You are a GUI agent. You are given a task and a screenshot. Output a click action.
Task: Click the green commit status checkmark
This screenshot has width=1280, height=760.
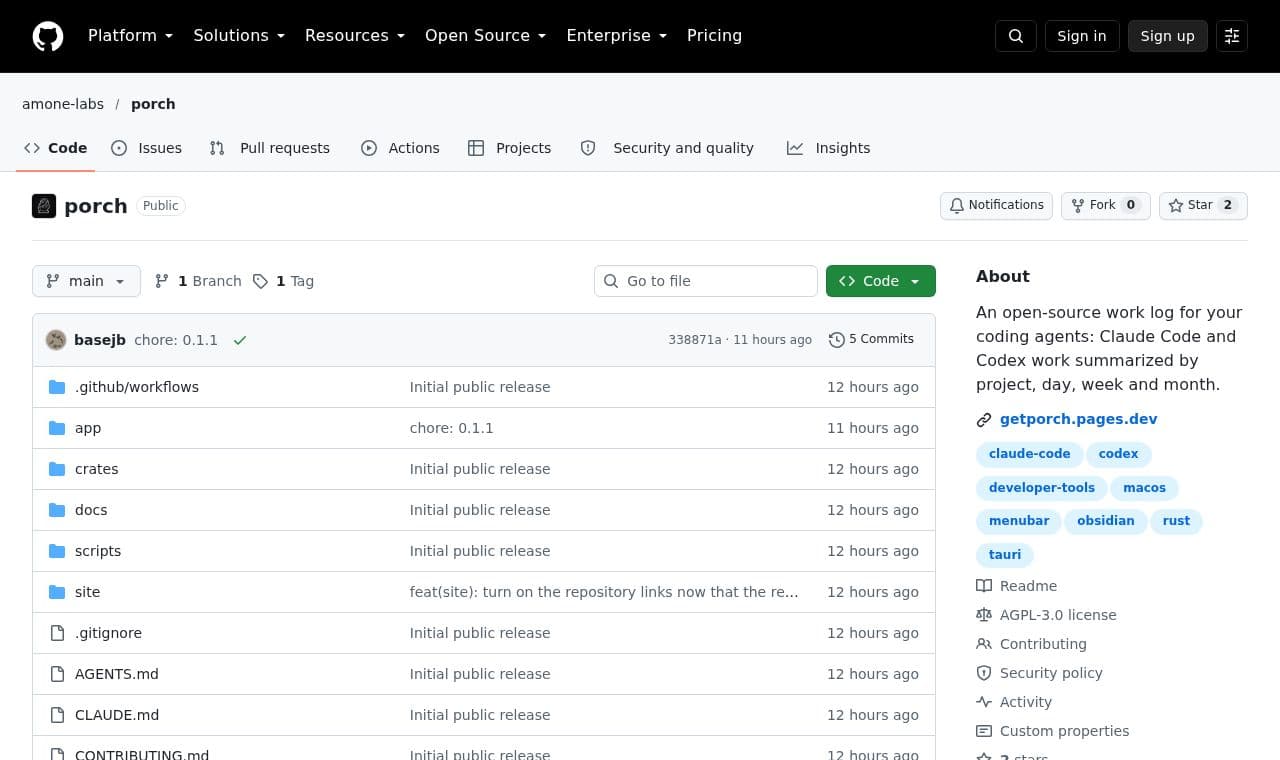tap(240, 340)
